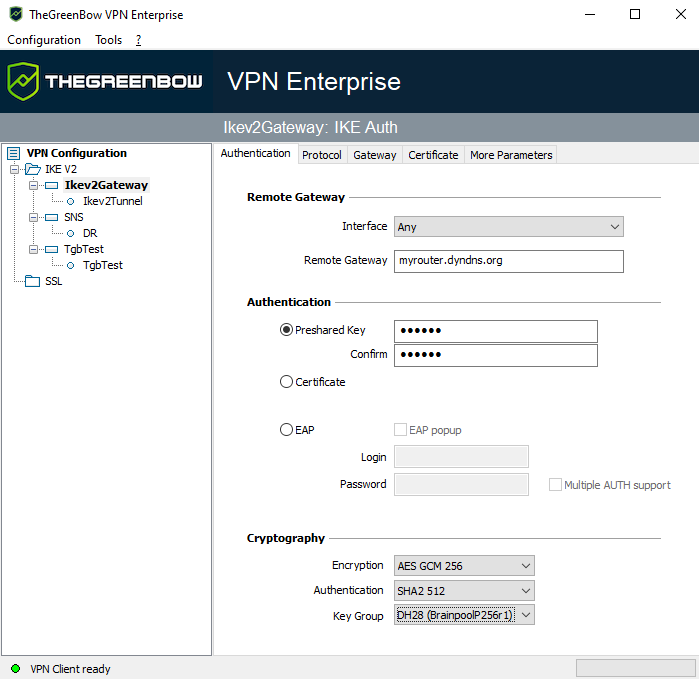Click the IKE V2 folder icon

coord(32,169)
